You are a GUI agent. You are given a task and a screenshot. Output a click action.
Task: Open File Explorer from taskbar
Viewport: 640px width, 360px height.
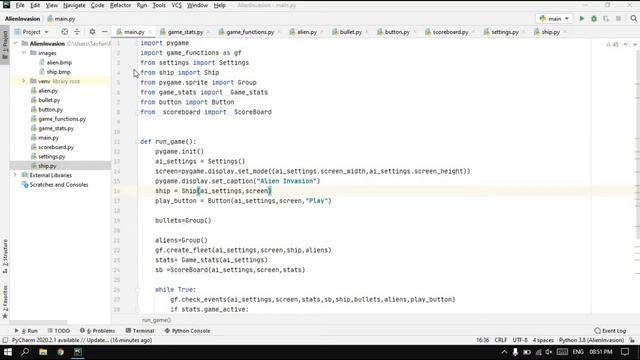pos(43,352)
